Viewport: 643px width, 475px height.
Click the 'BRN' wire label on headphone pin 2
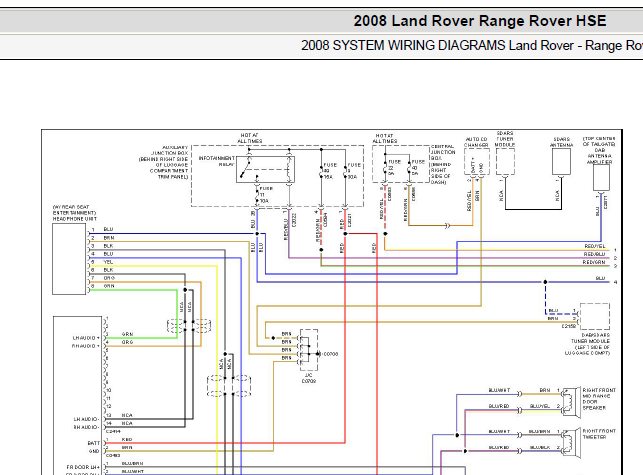click(109, 238)
